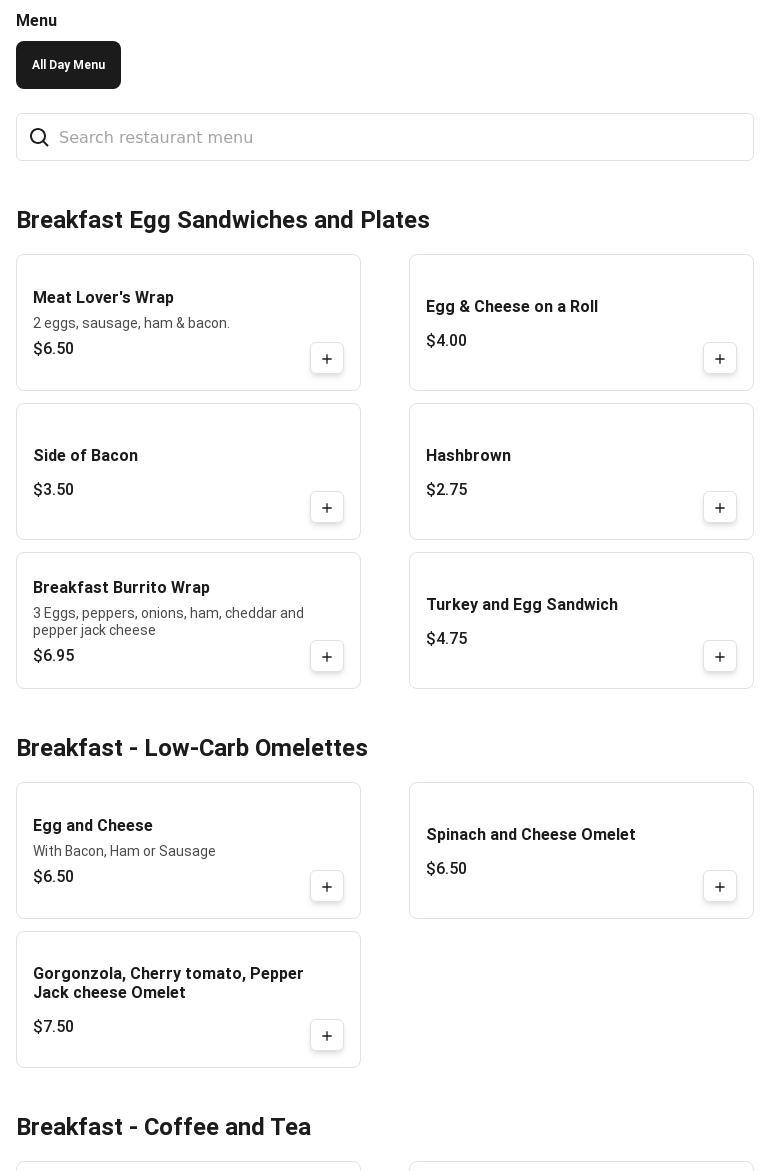Open Turkey and Egg Sandwich title
The width and height of the screenshot is (770, 1171).
tap(522, 605)
